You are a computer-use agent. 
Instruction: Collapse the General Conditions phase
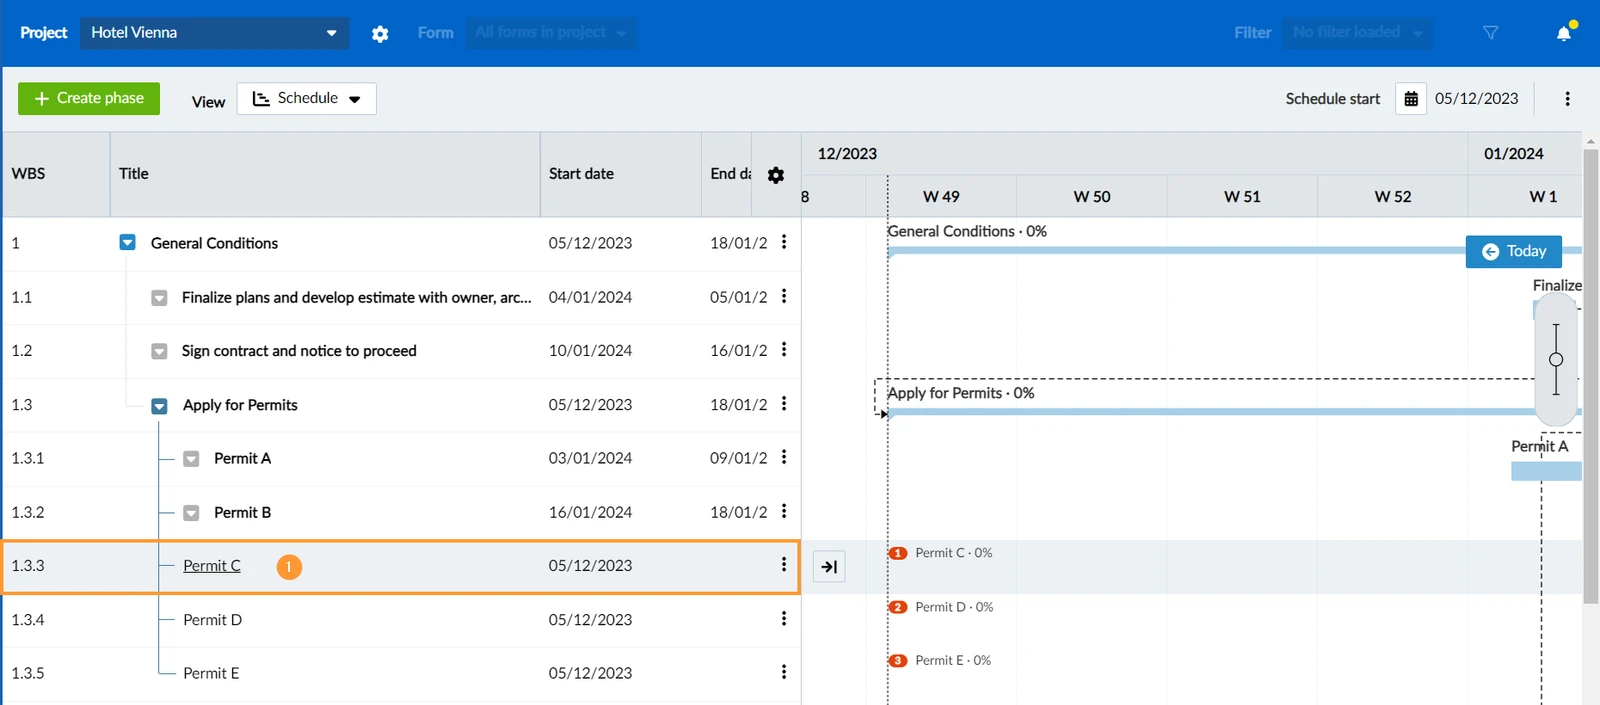tap(127, 243)
